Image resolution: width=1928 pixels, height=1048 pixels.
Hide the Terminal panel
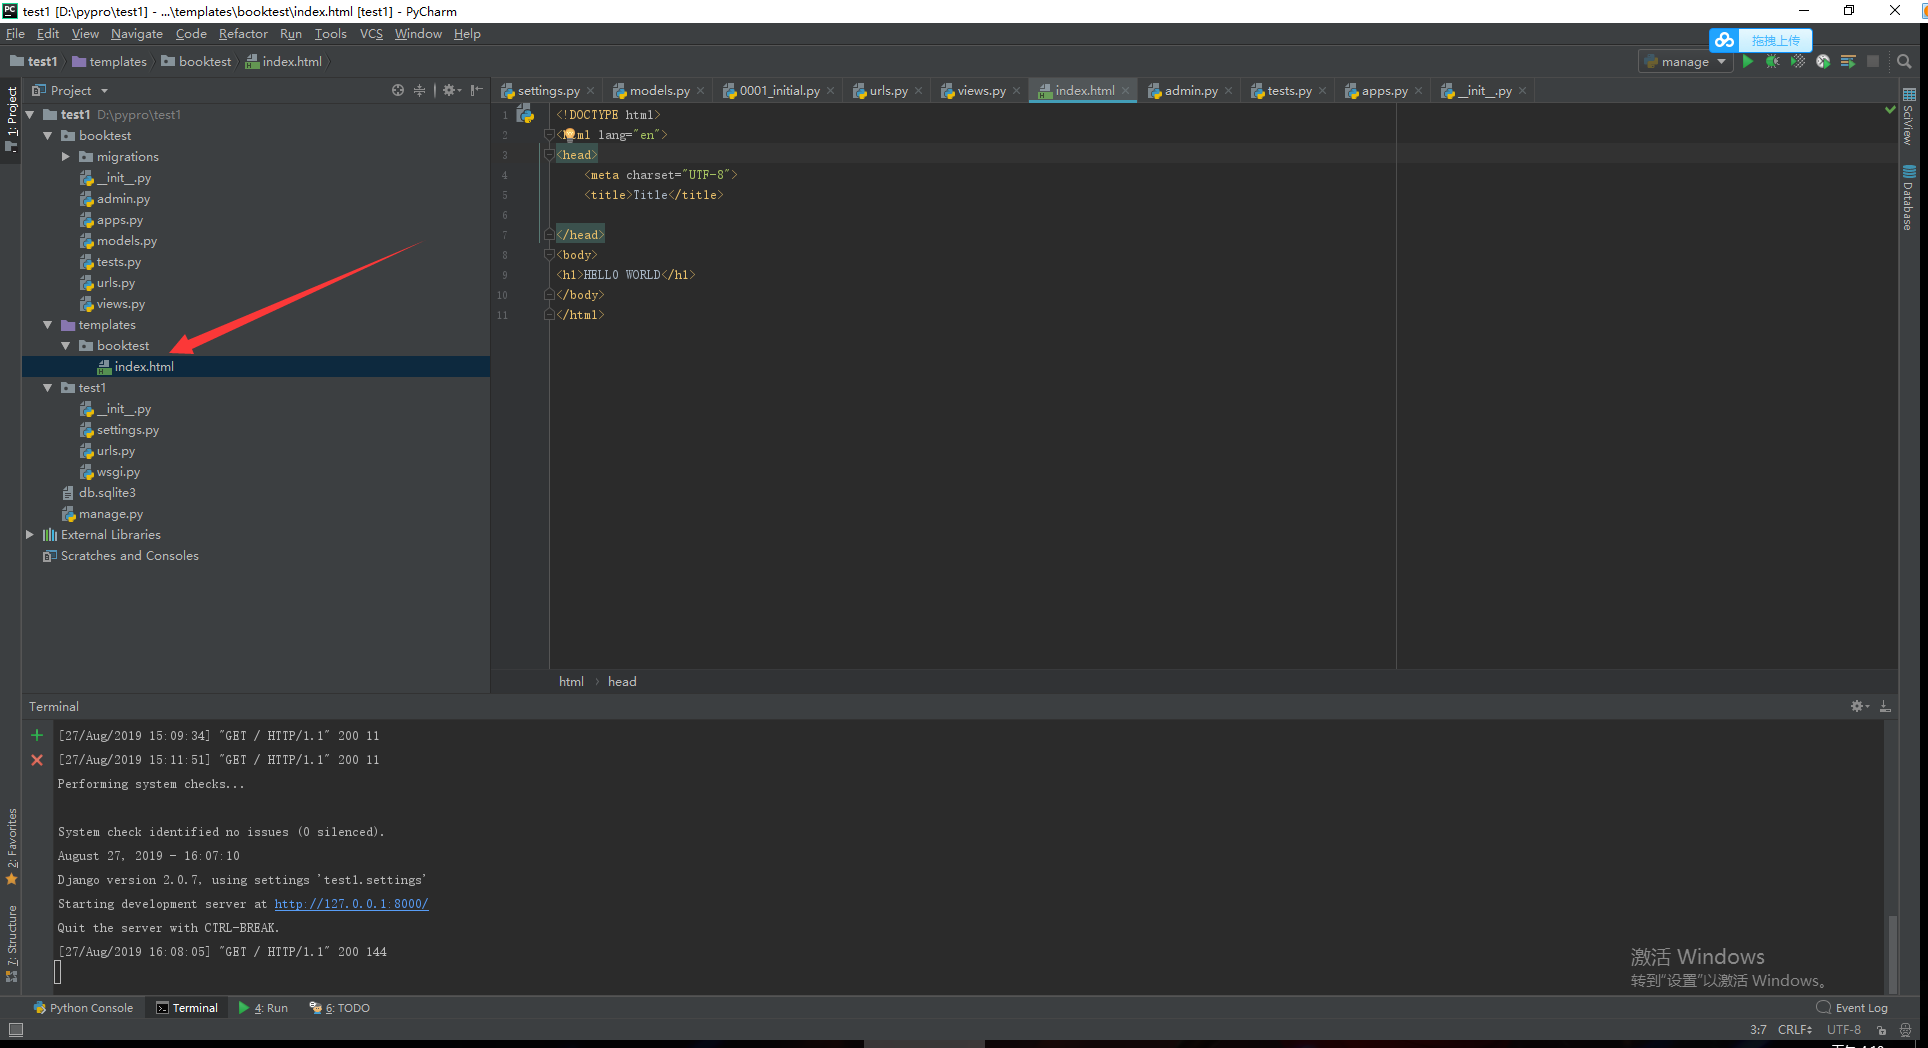1885,706
